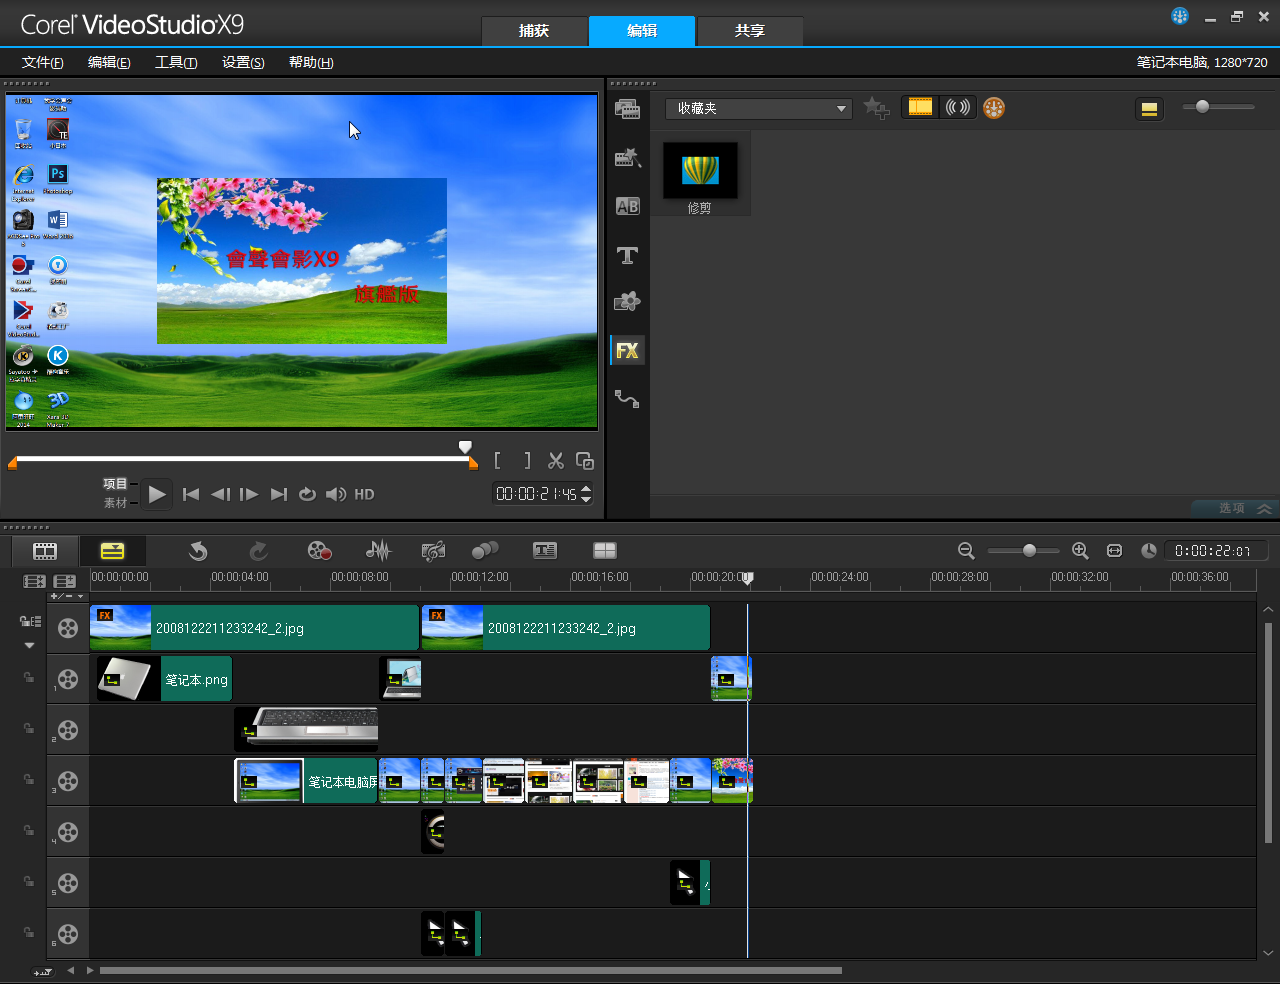Click the timeline horizontal scrollbar
Viewport: 1280px width, 984px height.
[470, 970]
